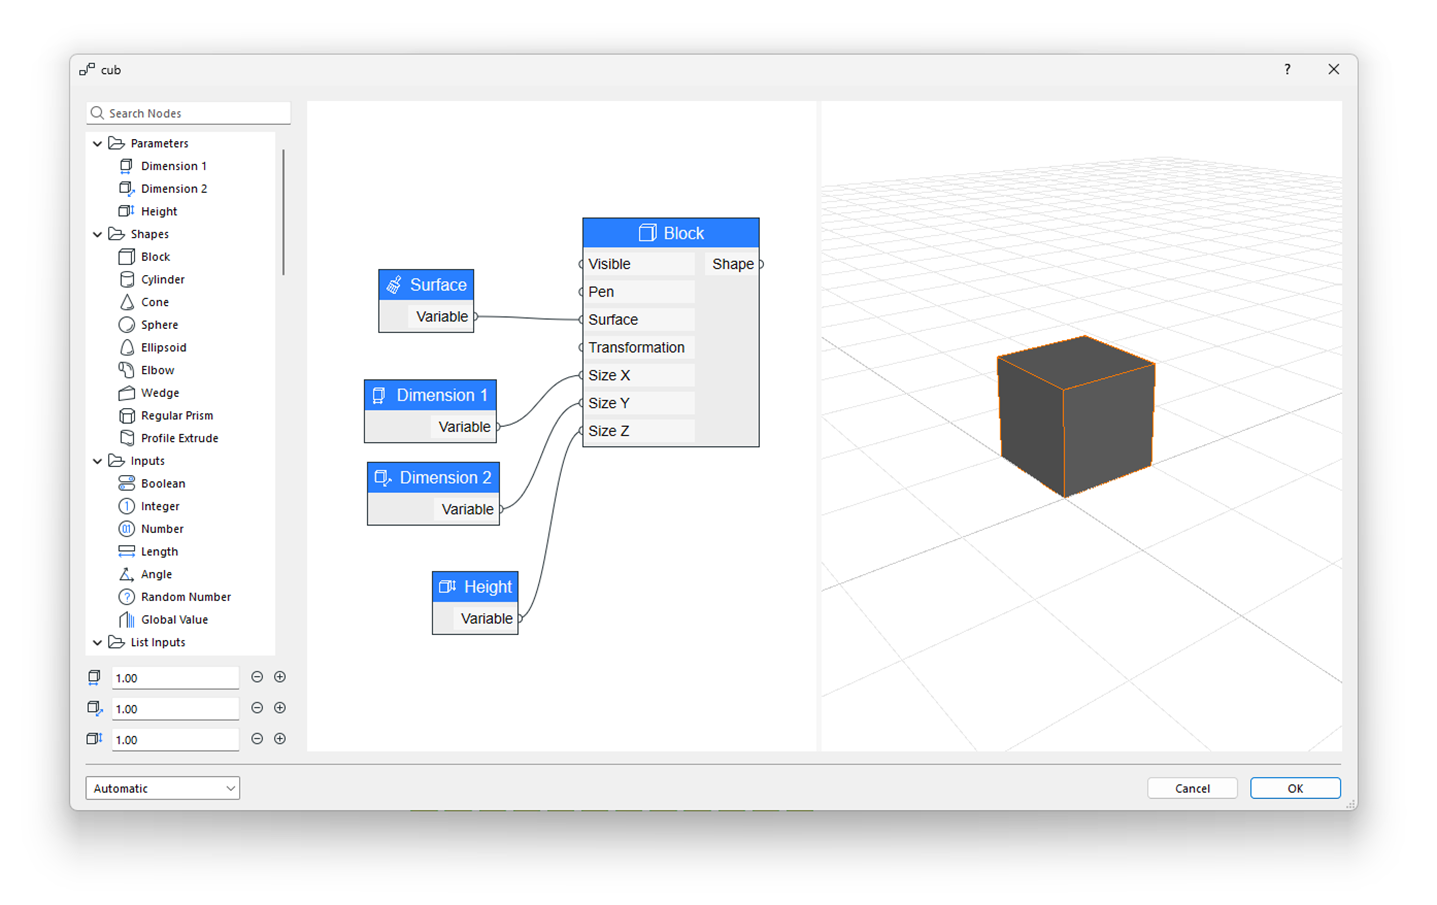This screenshot has height=905, width=1437.
Task: Select the Ellipsoid shape icon
Action: point(126,347)
